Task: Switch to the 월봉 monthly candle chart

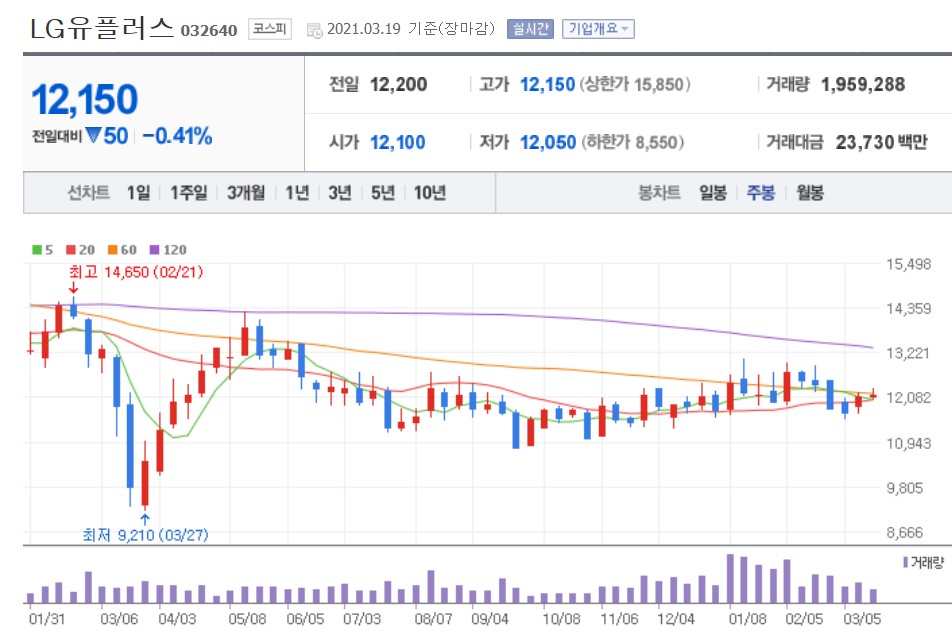Action: click(x=810, y=193)
